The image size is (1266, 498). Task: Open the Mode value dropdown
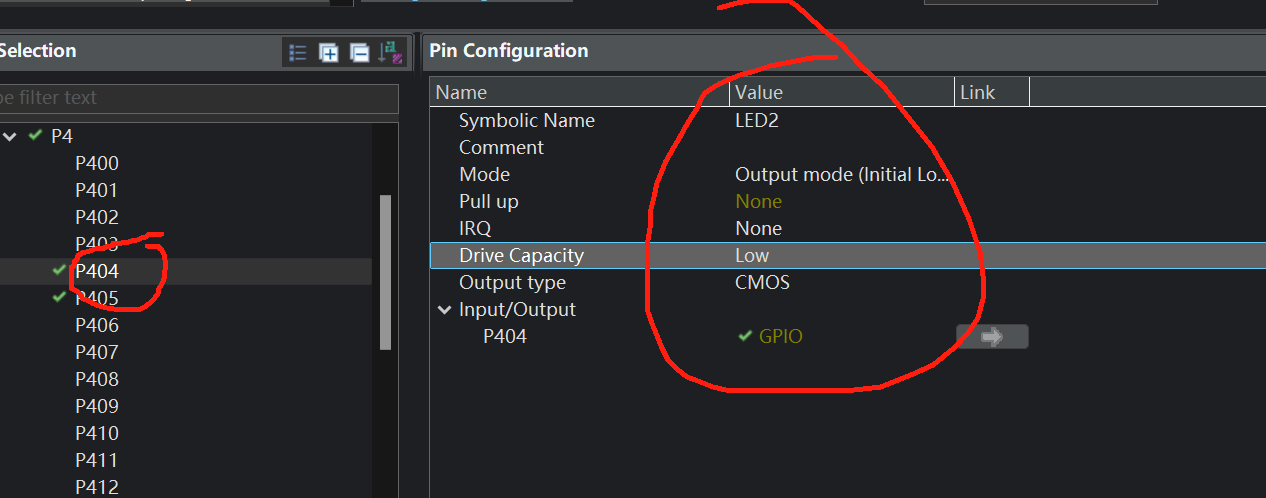pos(842,174)
